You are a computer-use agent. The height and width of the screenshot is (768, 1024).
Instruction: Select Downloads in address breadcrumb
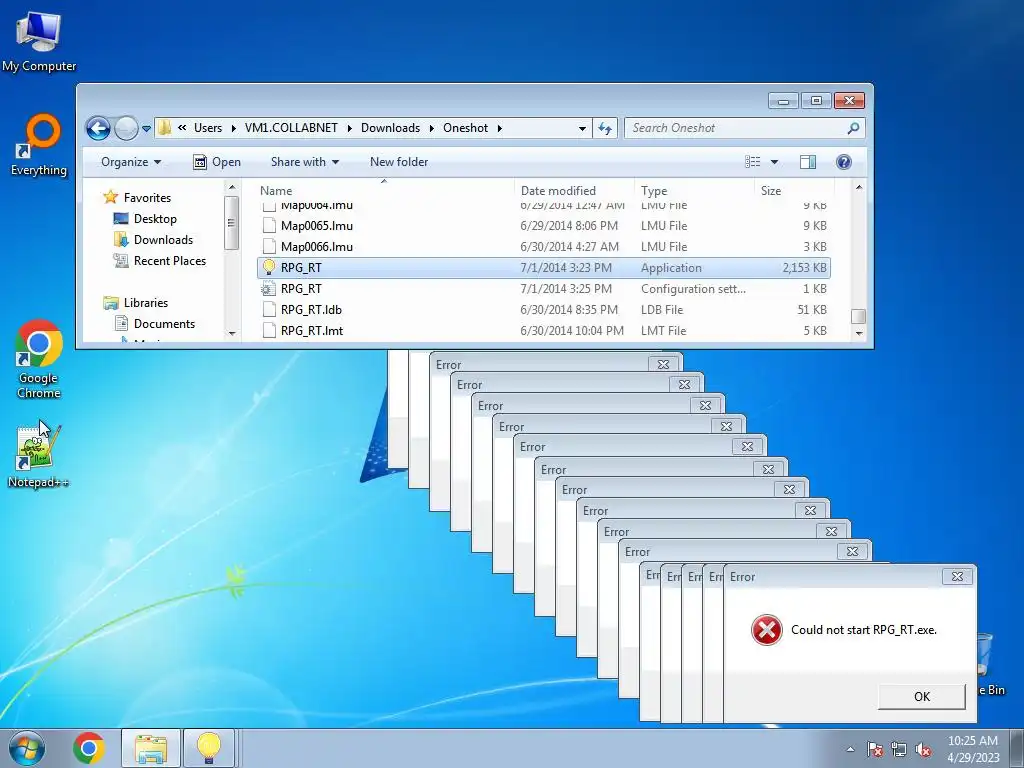[391, 128]
